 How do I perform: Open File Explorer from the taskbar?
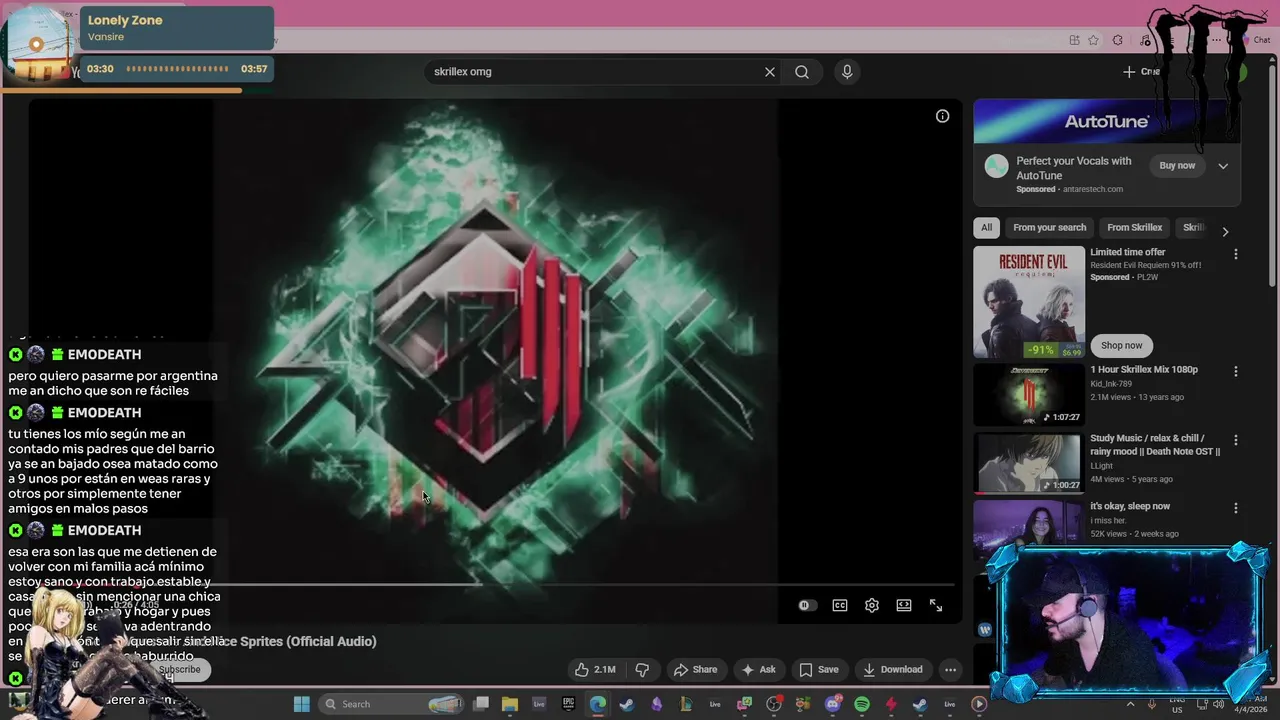click(510, 704)
